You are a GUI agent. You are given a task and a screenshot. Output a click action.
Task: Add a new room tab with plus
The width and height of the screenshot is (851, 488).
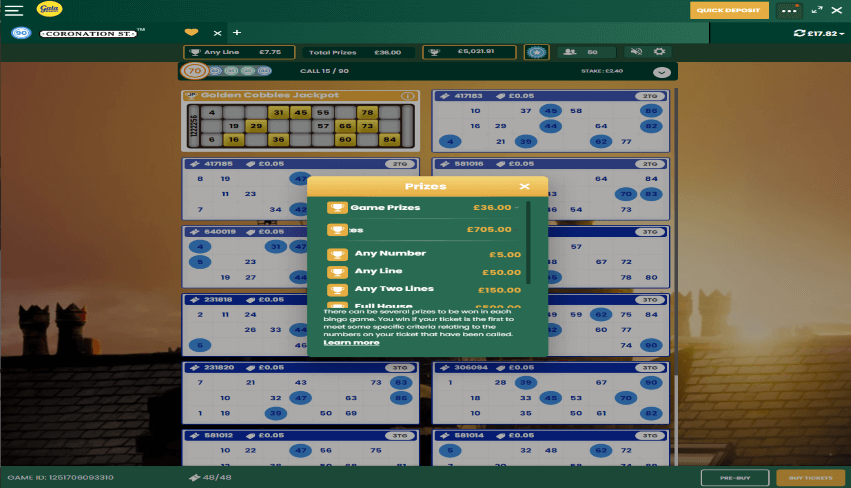click(237, 33)
